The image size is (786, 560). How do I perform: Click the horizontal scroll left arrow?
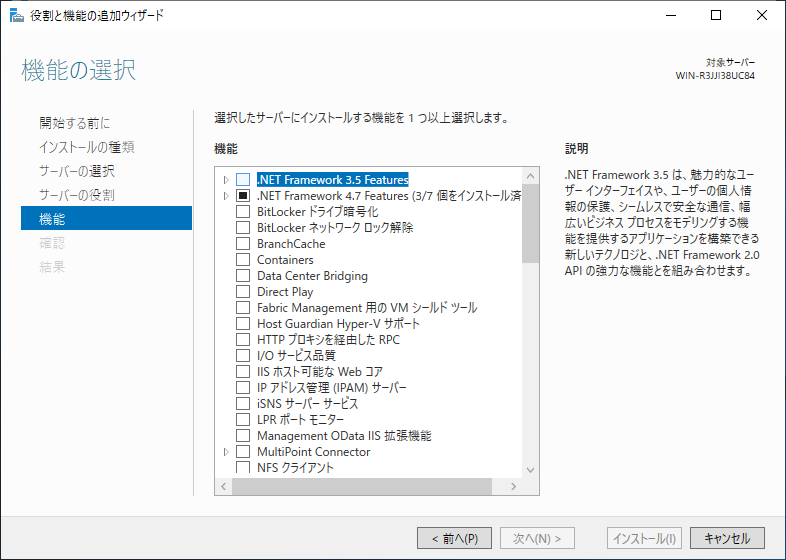pyautogui.click(x=224, y=486)
